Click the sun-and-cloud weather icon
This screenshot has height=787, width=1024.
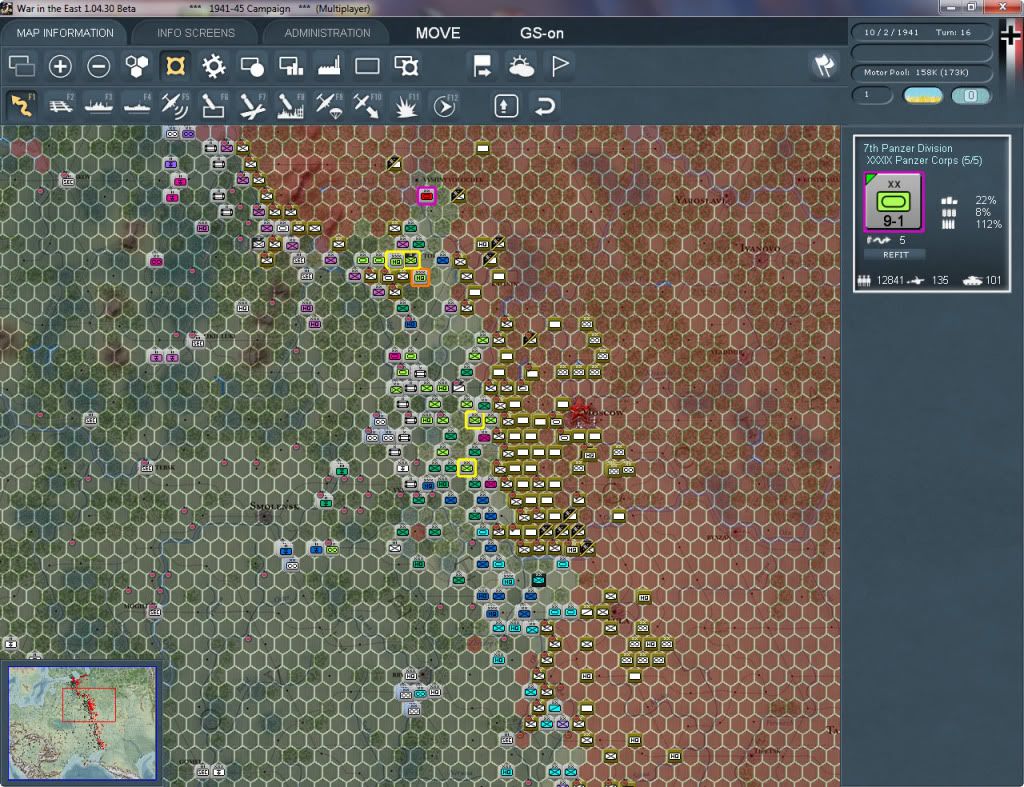click(x=520, y=66)
